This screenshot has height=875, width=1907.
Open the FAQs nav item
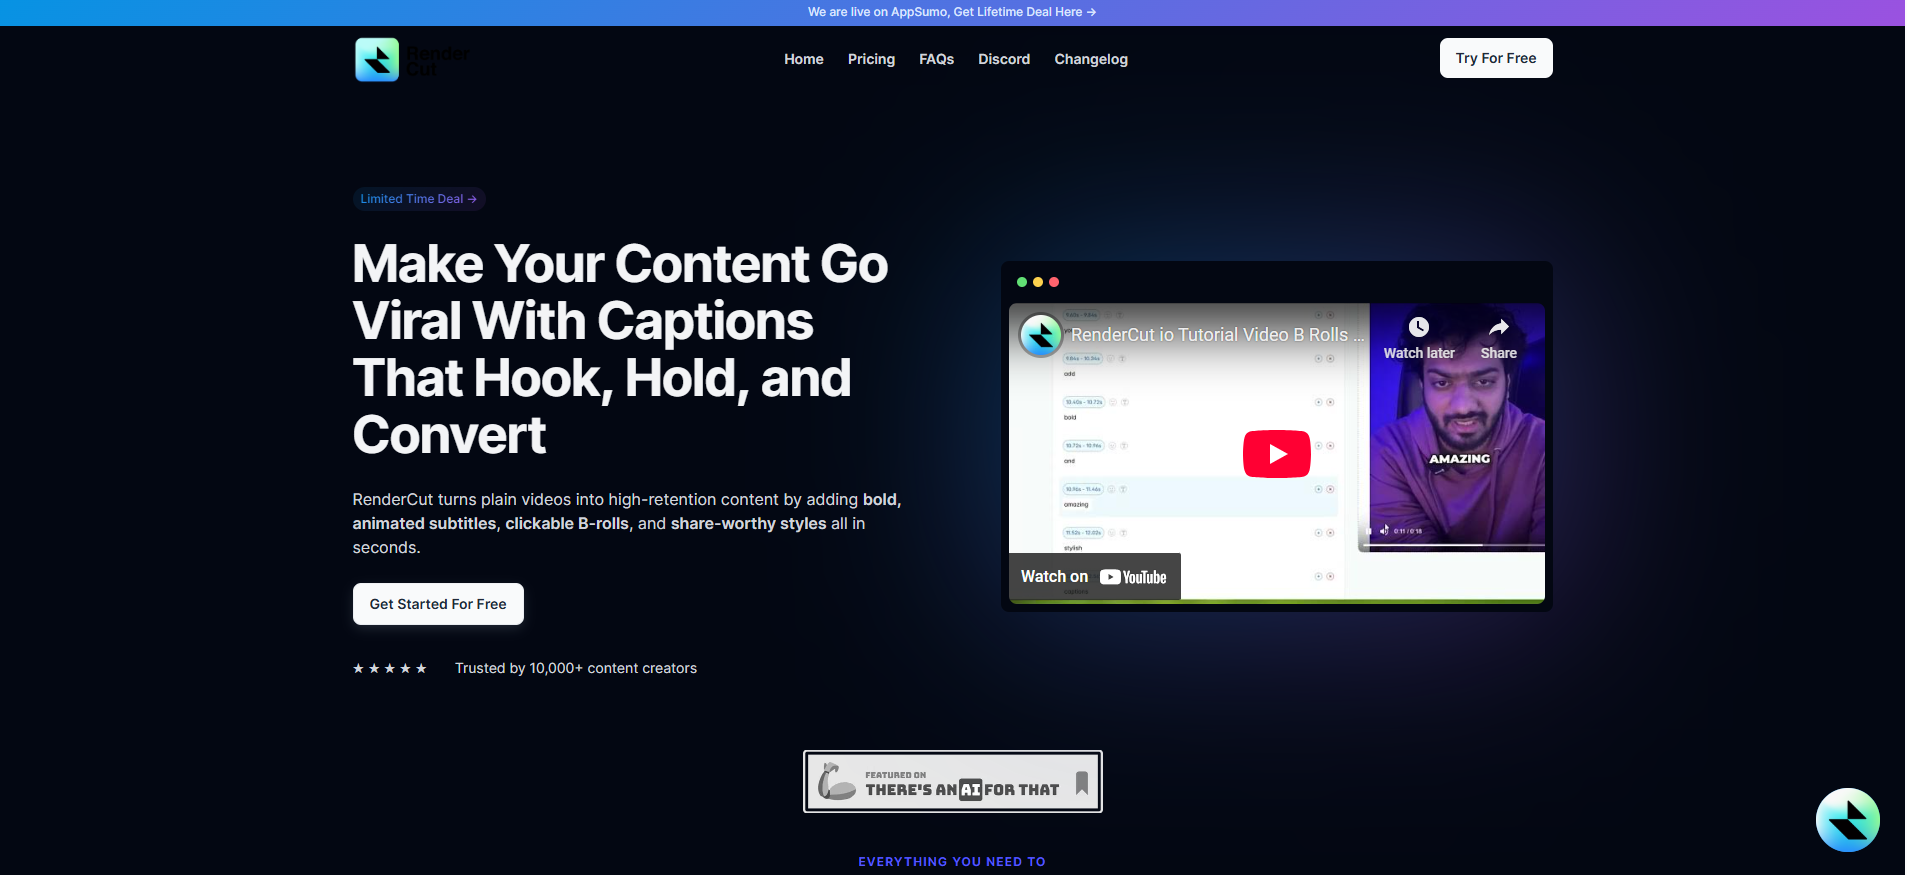point(936,59)
